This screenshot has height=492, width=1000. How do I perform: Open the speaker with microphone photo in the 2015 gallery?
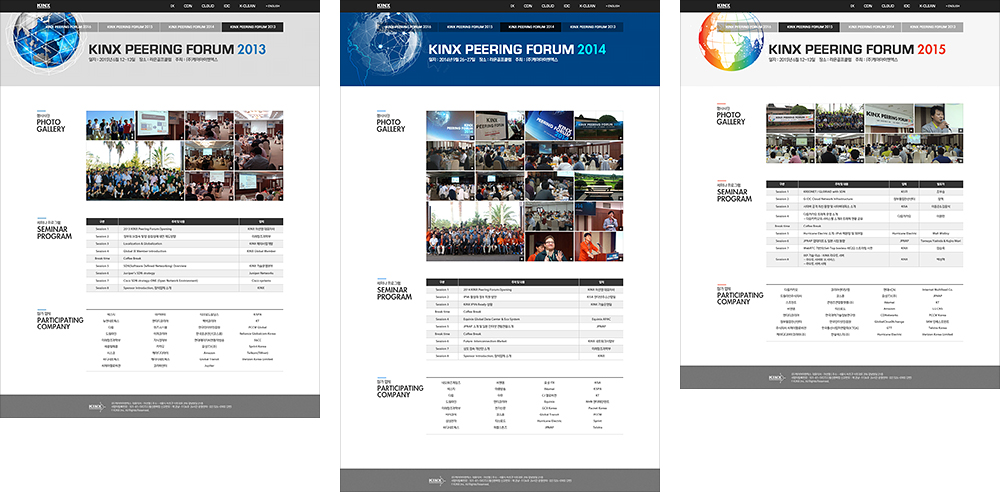(938, 118)
